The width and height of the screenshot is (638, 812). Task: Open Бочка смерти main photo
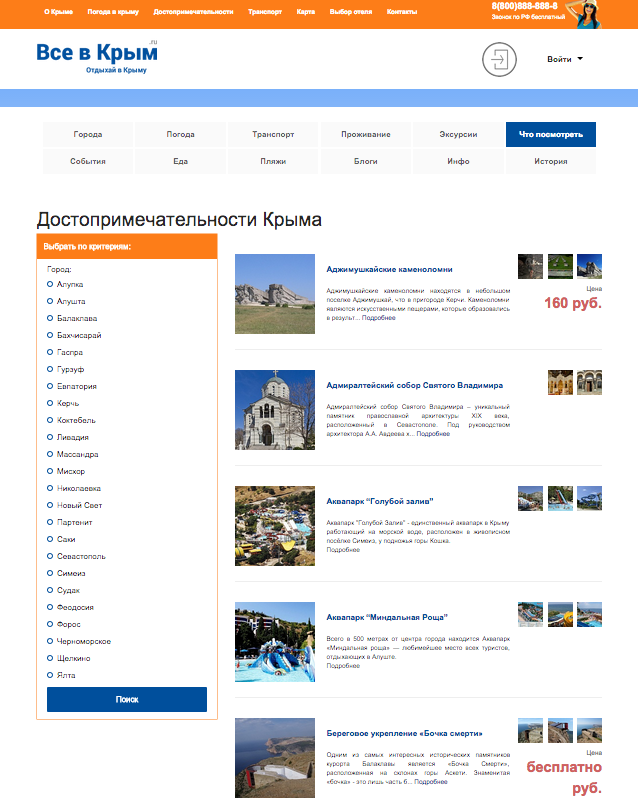coord(275,758)
